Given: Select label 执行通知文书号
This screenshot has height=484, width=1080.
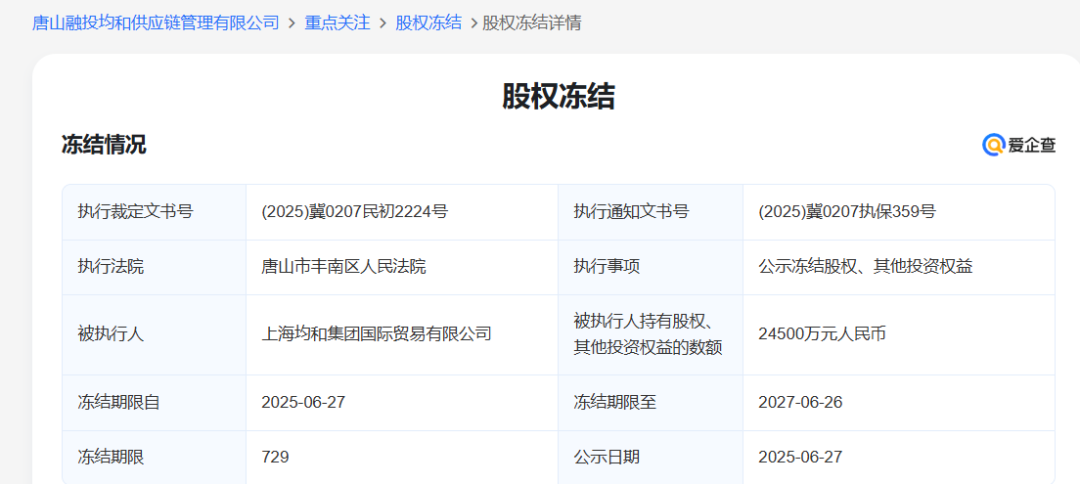Looking at the screenshot, I should click(631, 212).
